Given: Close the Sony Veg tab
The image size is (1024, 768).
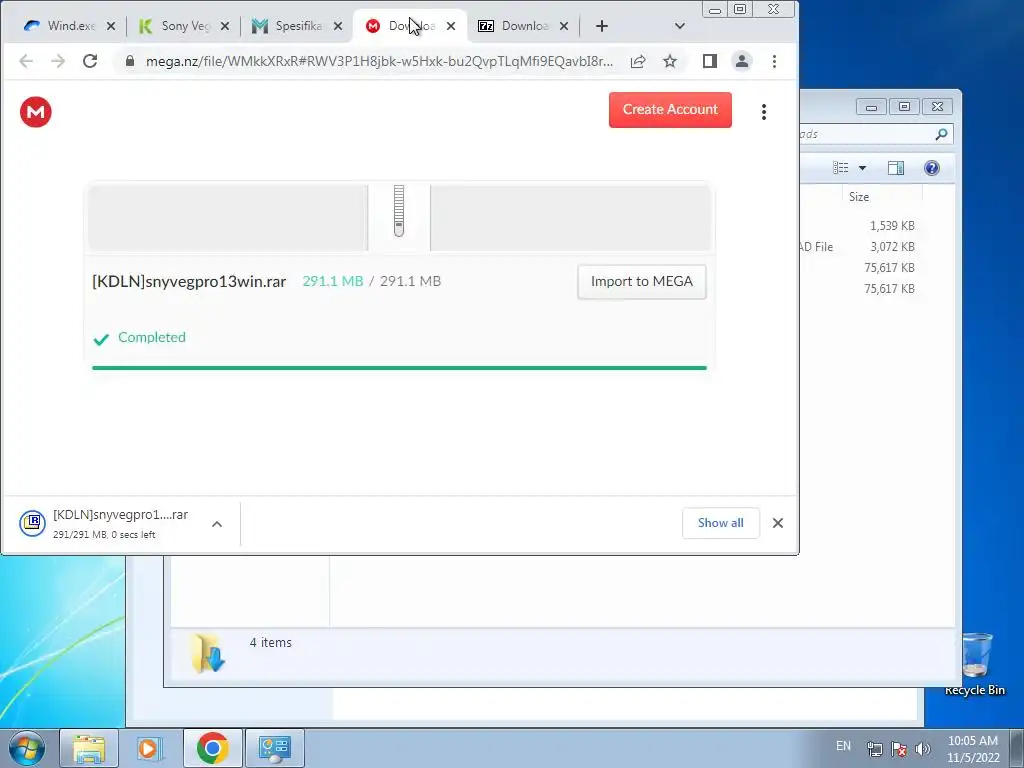Looking at the screenshot, I should [225, 26].
